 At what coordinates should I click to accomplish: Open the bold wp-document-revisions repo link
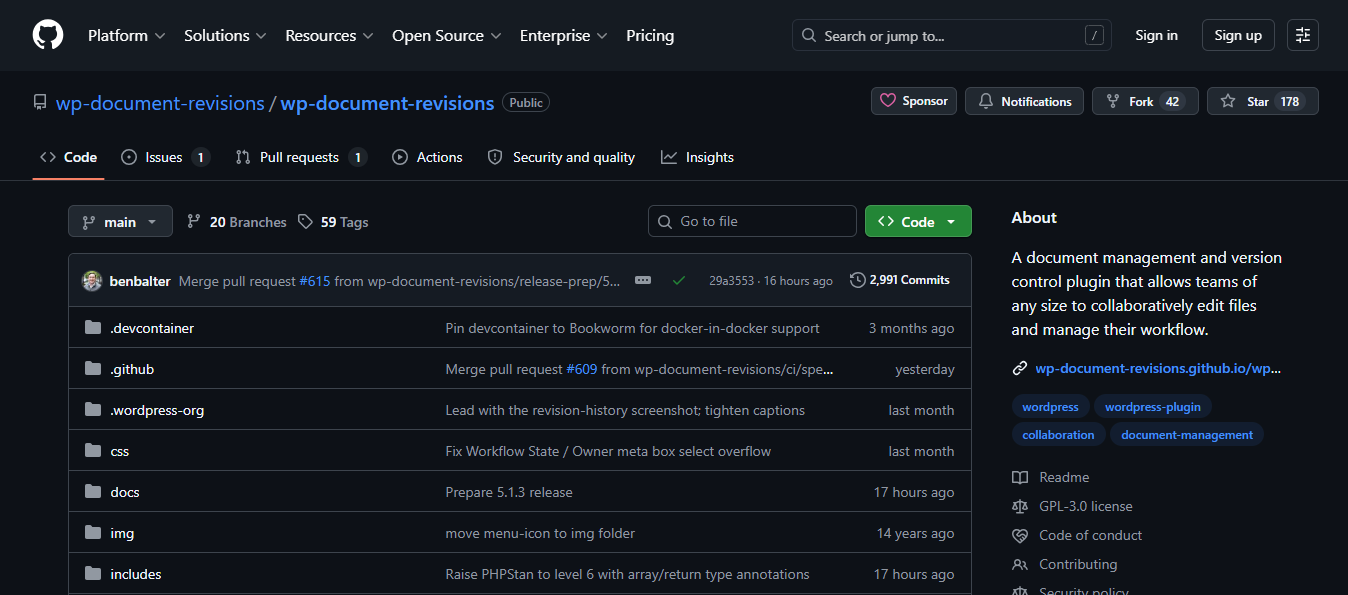pos(387,103)
